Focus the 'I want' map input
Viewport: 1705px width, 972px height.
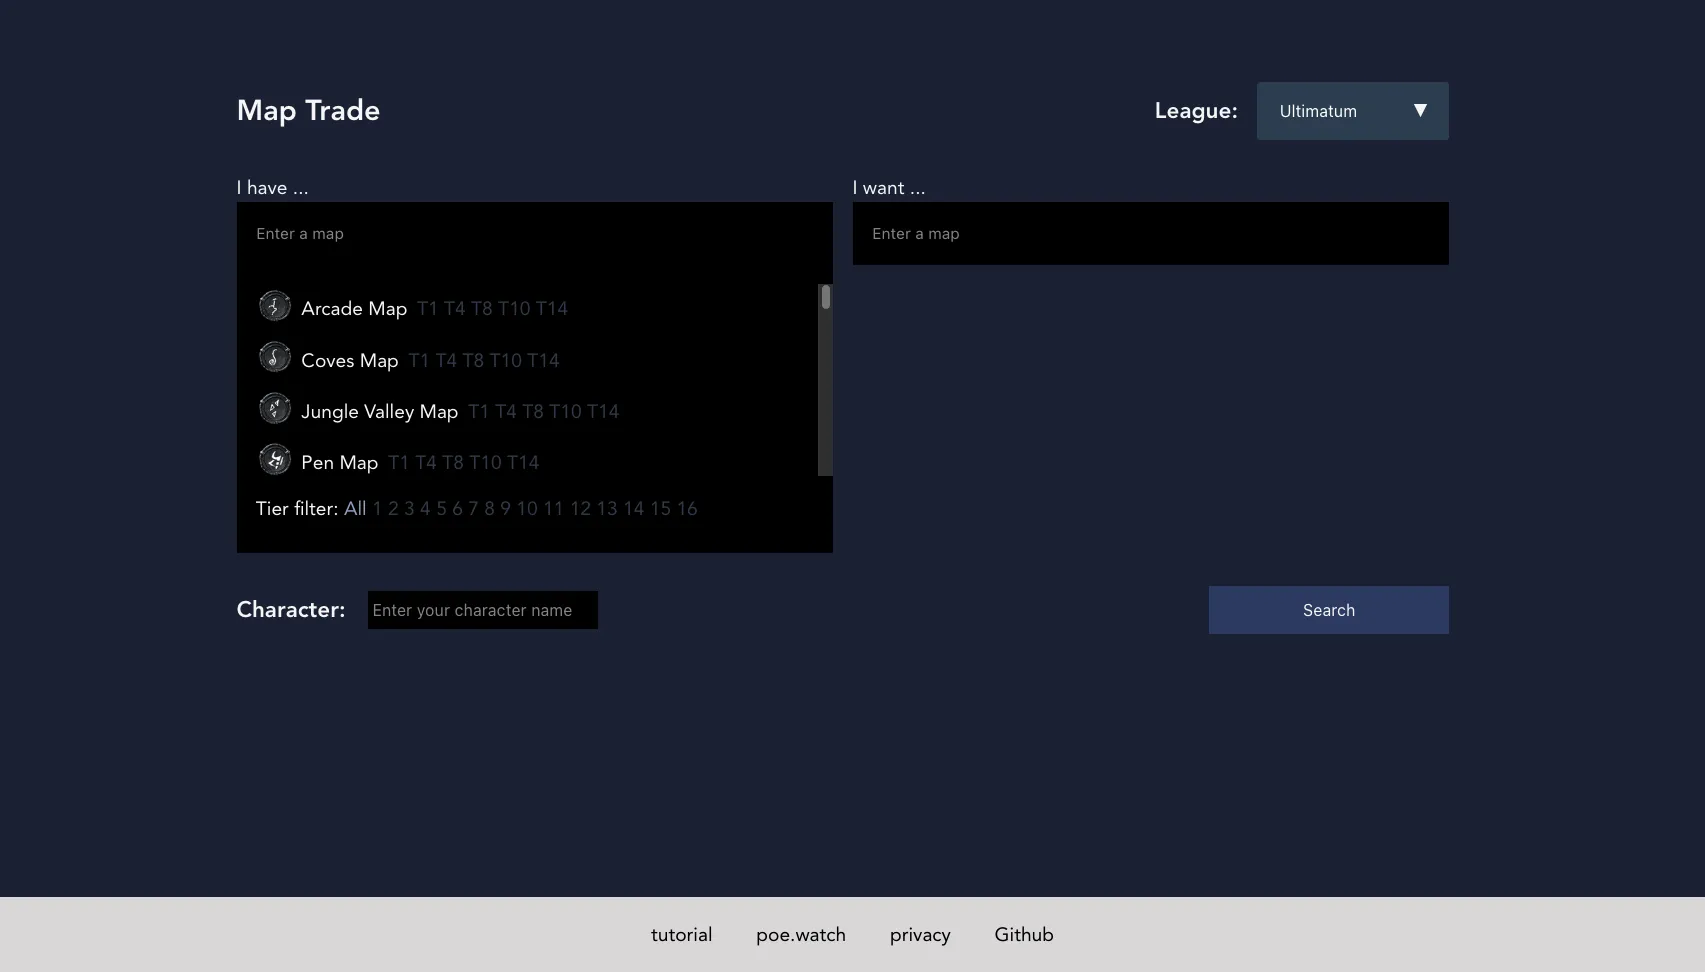coord(1149,234)
